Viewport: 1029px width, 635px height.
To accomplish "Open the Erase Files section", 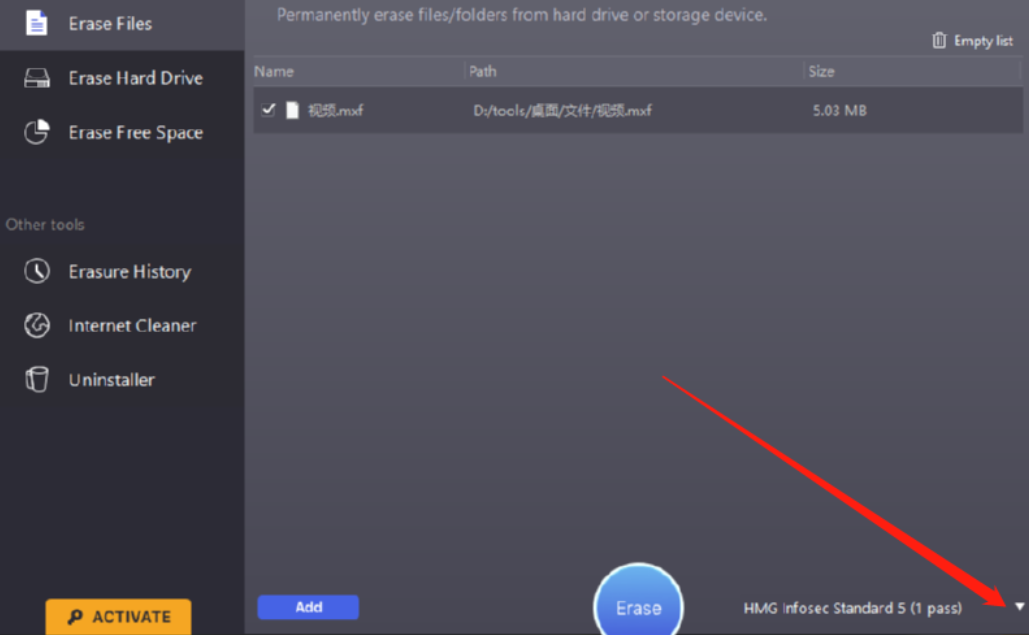I will [122, 24].
